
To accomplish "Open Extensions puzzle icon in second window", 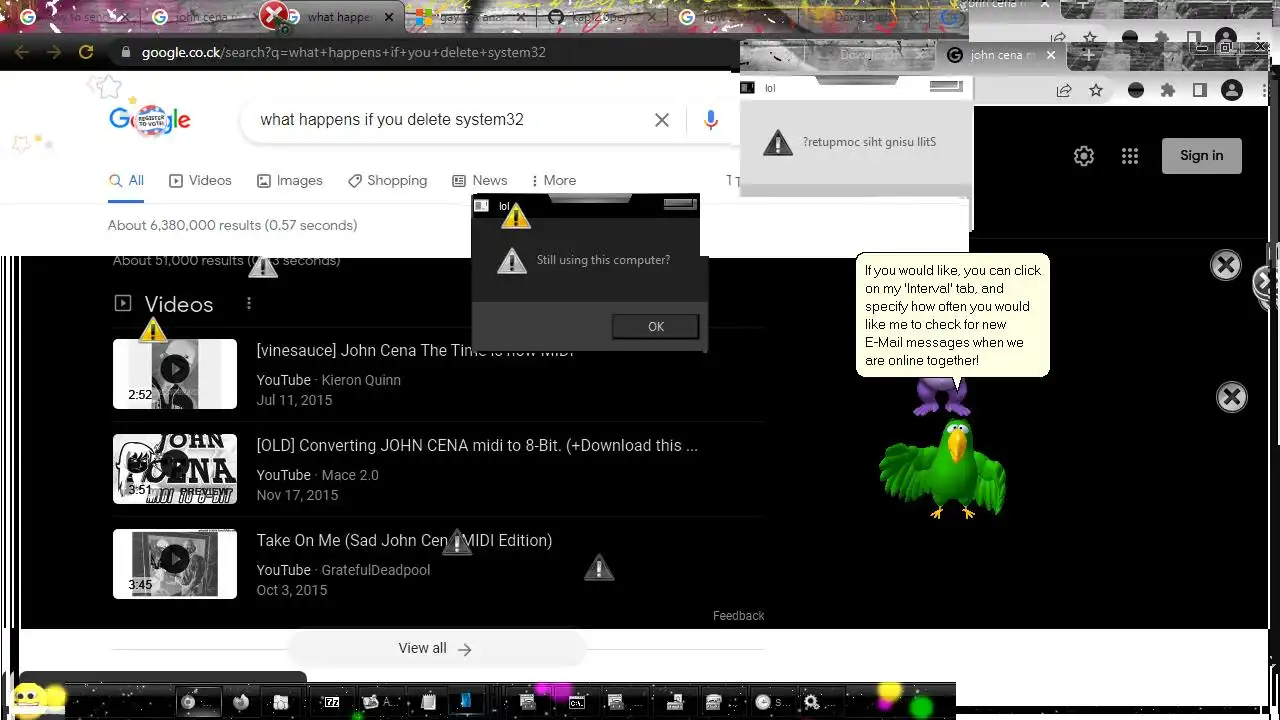I will pyautogui.click(x=1167, y=90).
